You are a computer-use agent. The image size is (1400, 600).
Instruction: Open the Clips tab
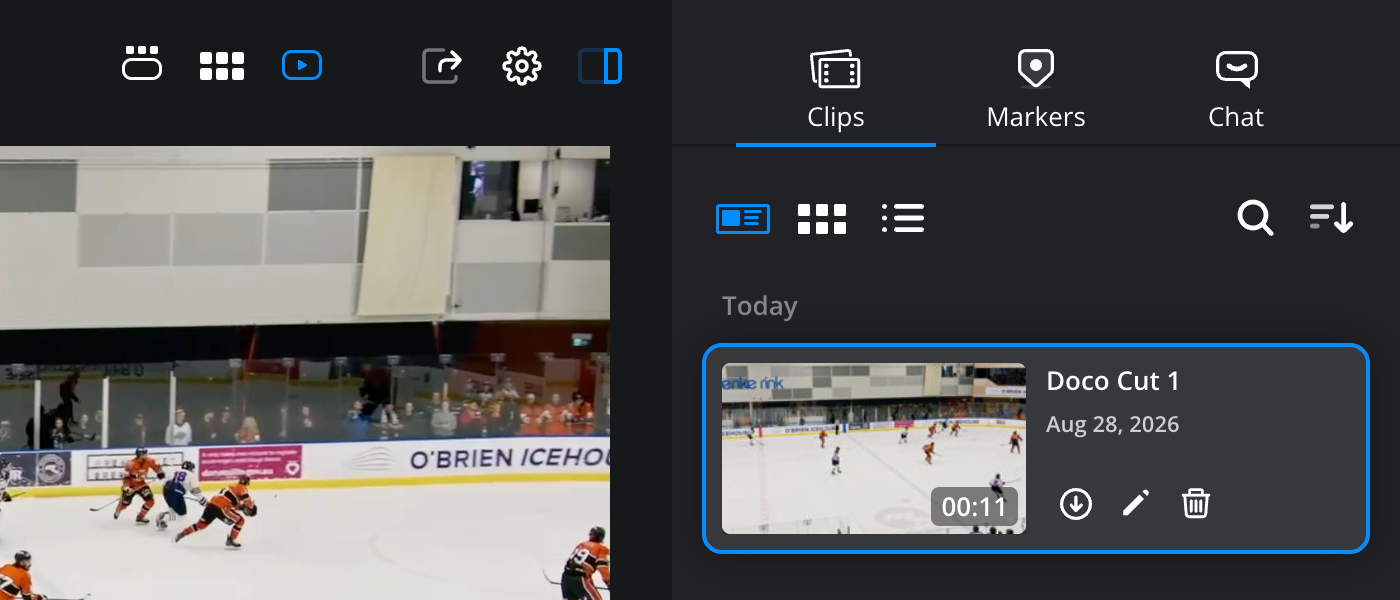836,90
